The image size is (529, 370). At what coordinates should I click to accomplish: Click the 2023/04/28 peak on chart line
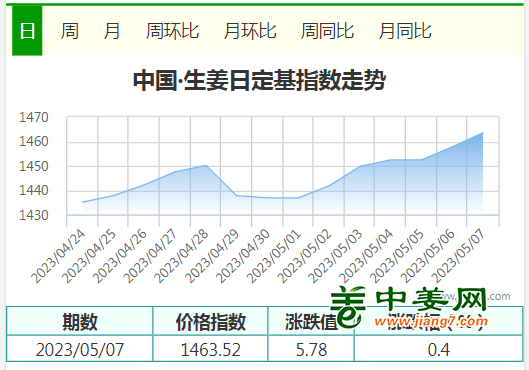pos(206,165)
